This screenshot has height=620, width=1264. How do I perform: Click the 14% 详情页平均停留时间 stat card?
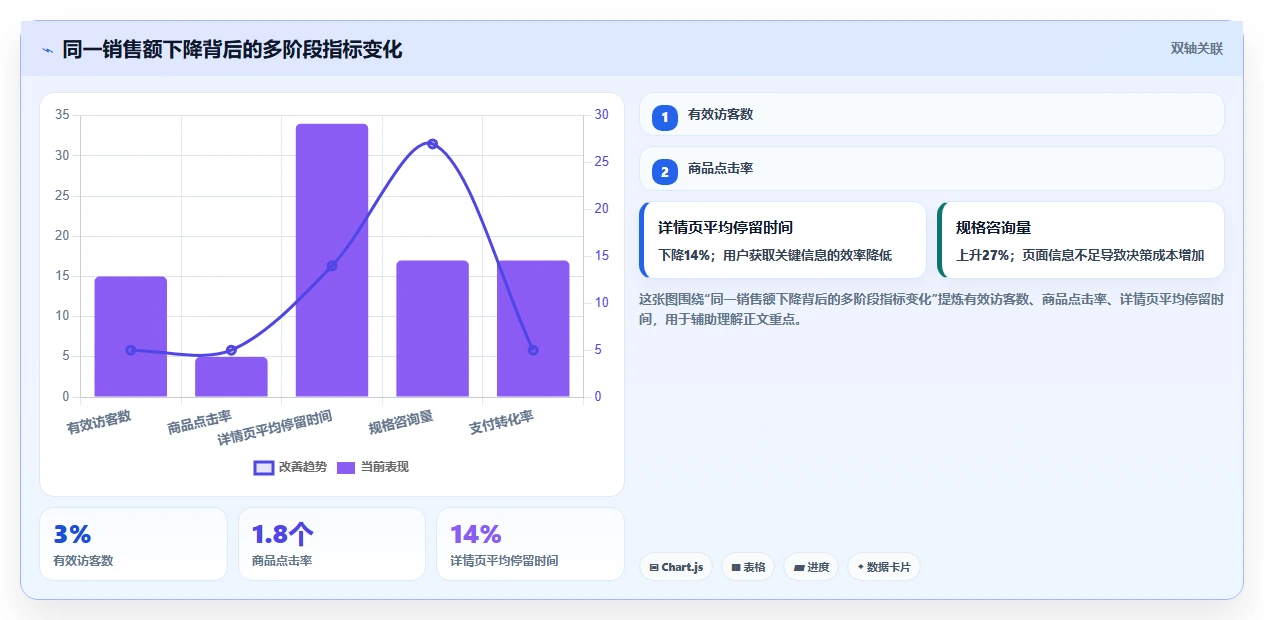(x=530, y=544)
